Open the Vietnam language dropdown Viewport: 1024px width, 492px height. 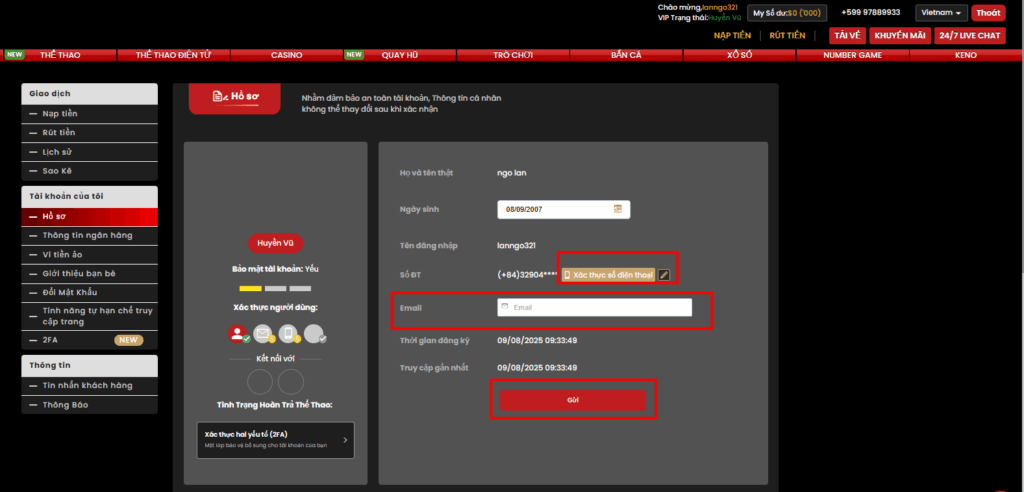tap(941, 13)
